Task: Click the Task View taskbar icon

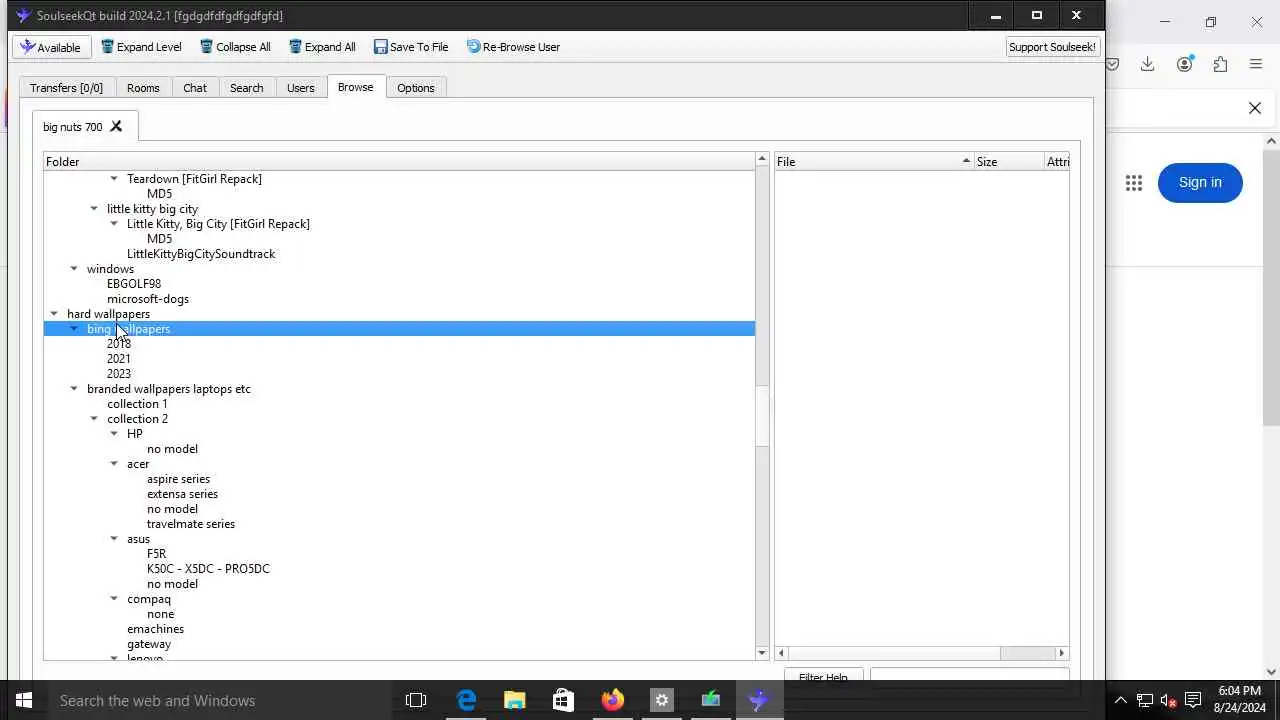Action: tap(416, 700)
